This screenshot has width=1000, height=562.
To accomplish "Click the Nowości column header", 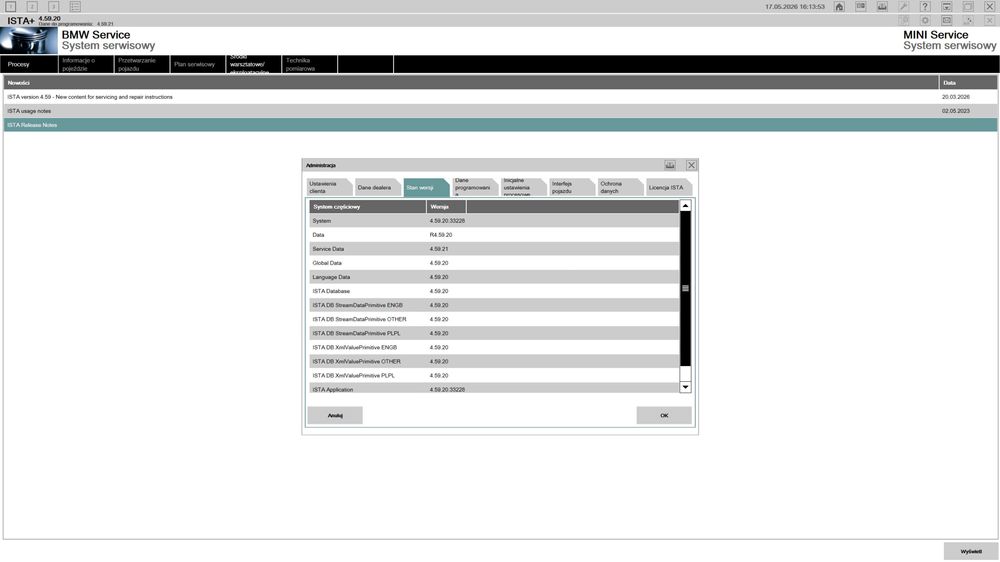I will tap(471, 83).
